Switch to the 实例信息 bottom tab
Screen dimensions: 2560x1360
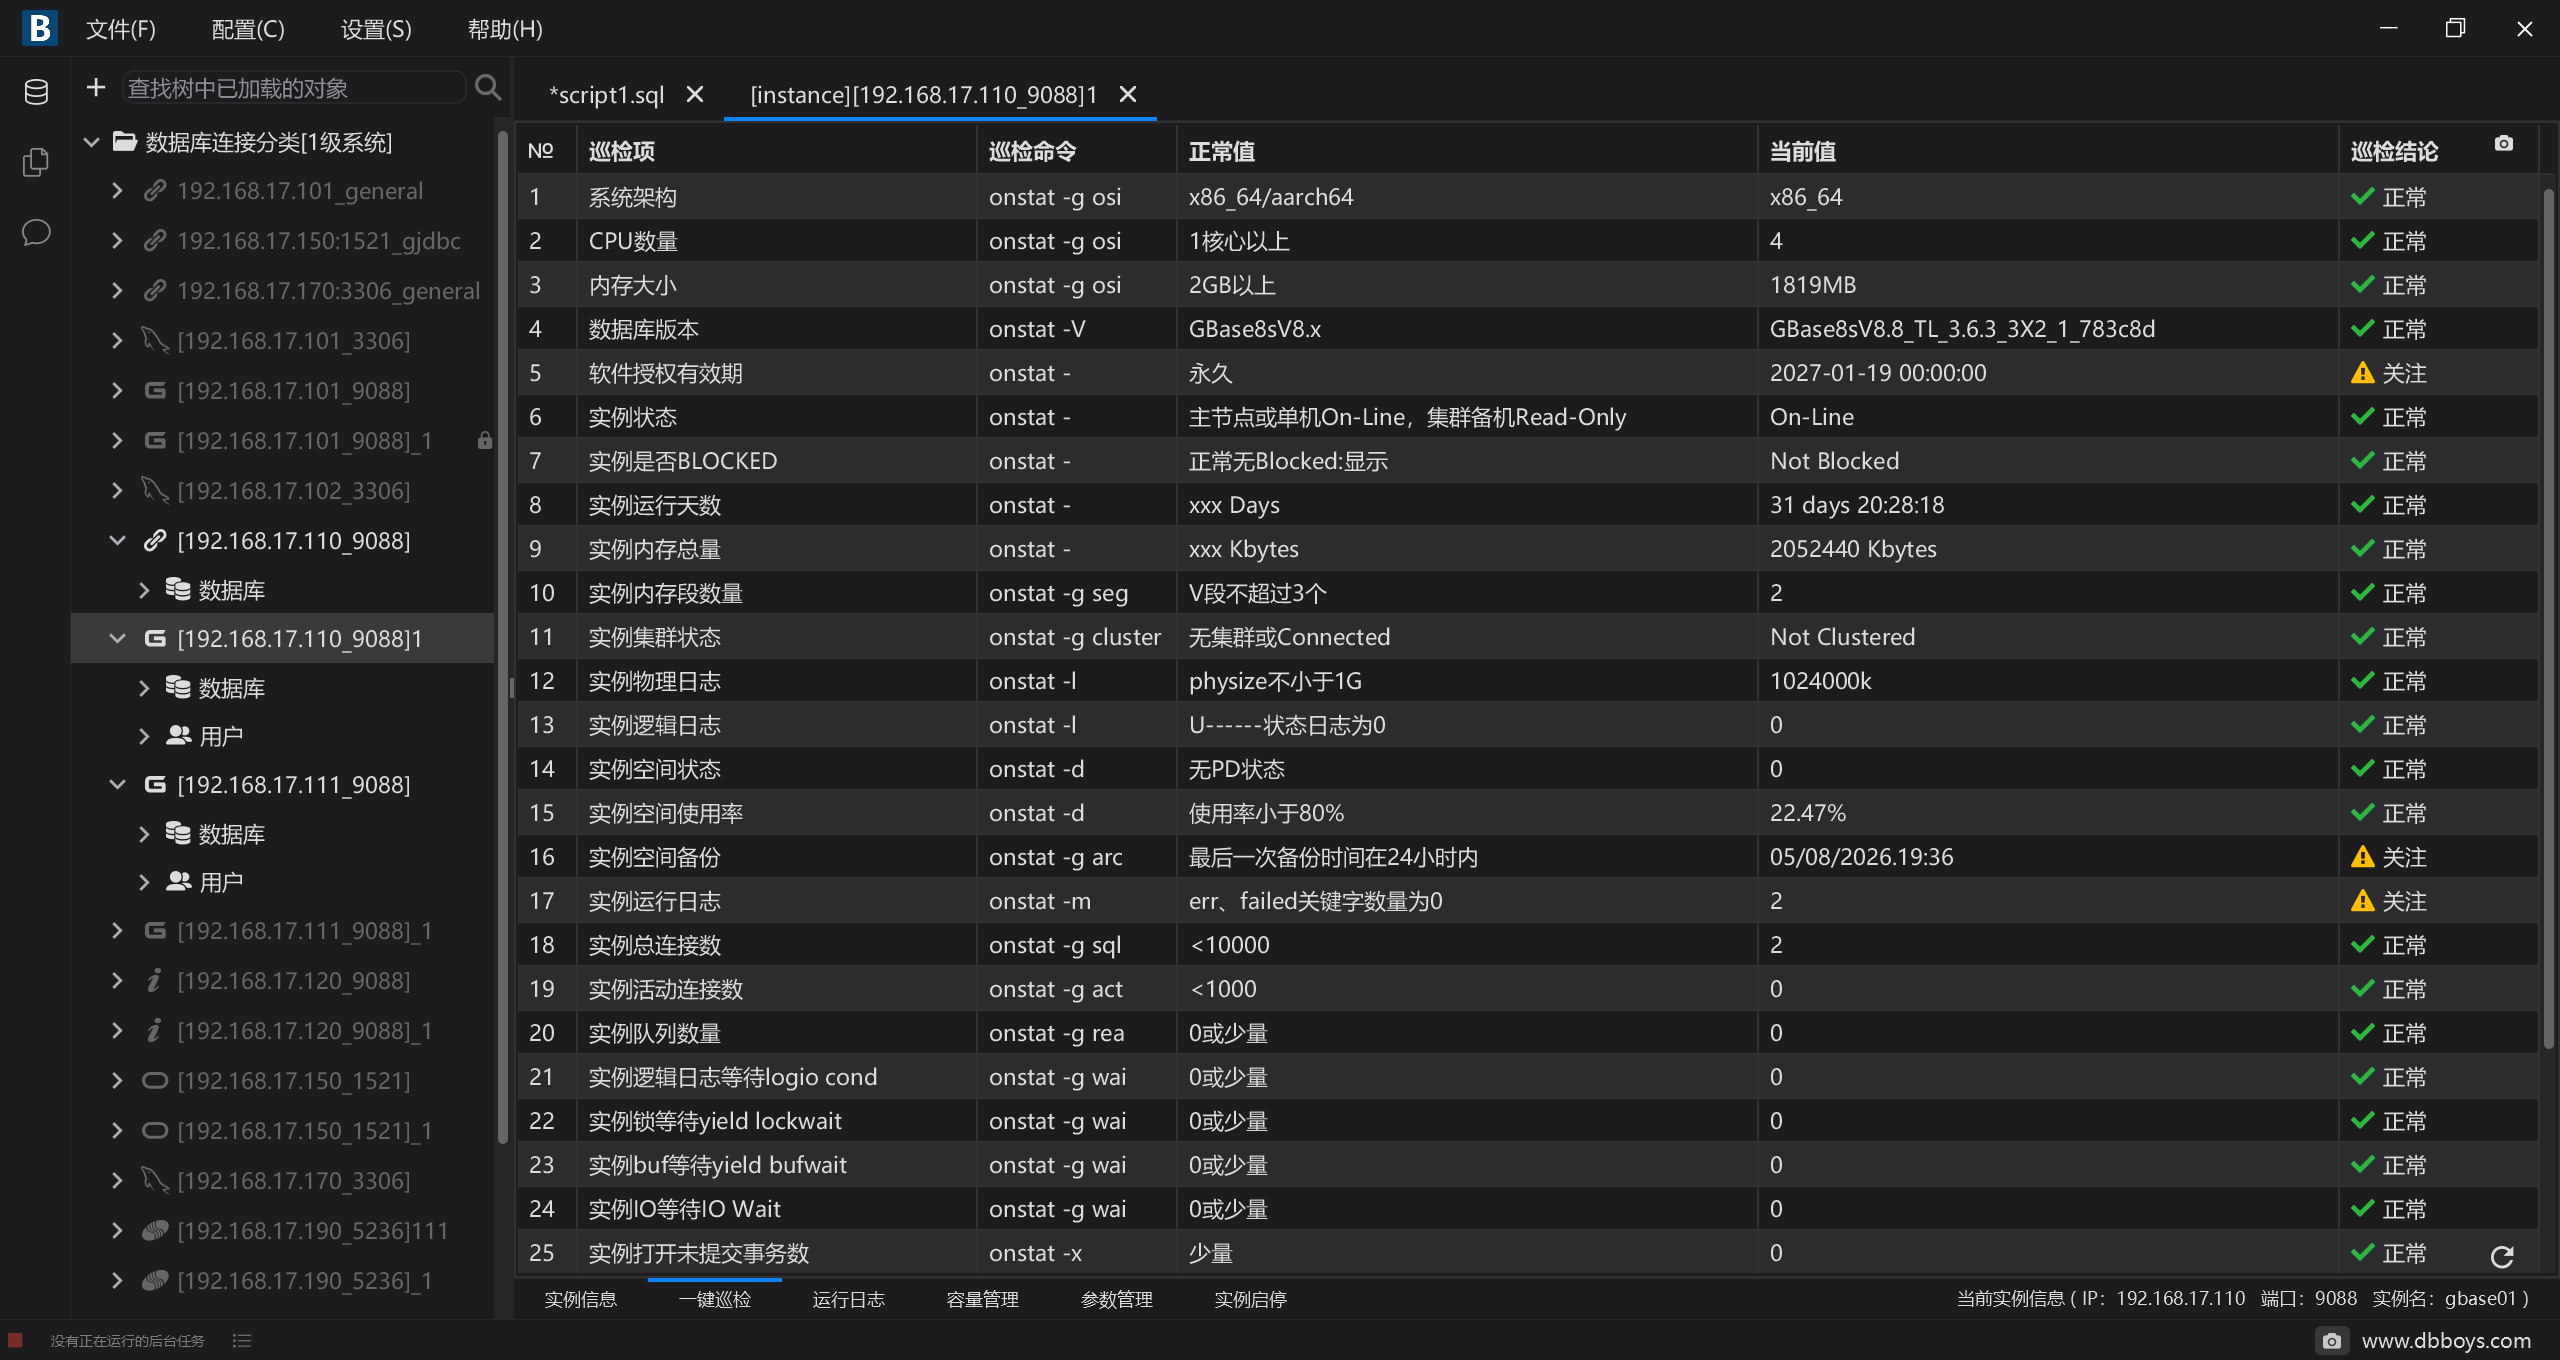point(581,1299)
